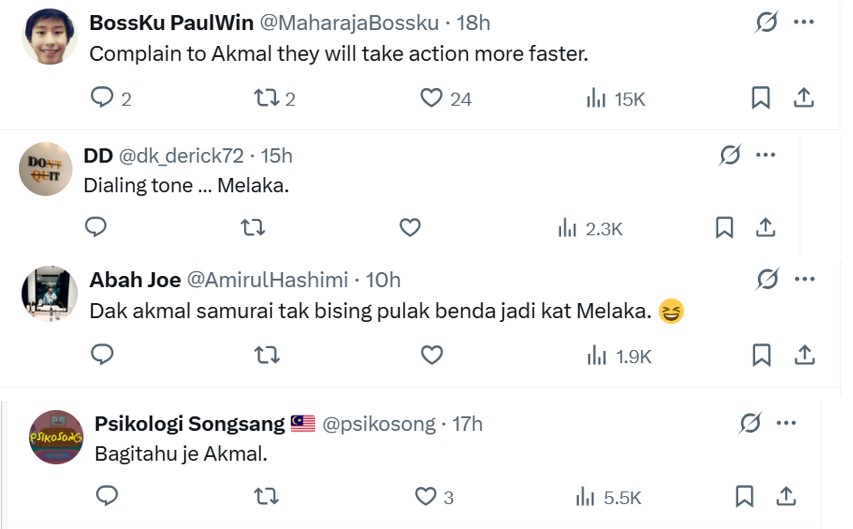
Task: Retweet Abah Joe's Melaka tweet
Action: point(267,355)
